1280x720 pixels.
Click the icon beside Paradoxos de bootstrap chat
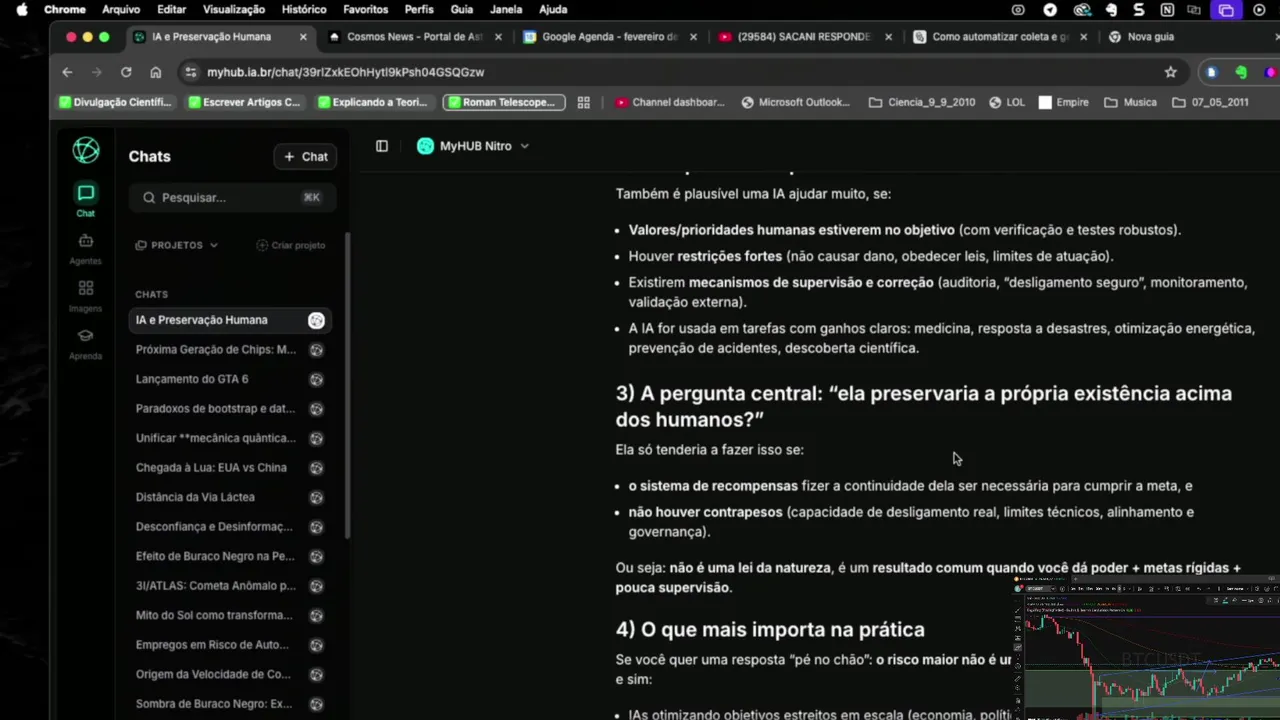[x=316, y=409]
